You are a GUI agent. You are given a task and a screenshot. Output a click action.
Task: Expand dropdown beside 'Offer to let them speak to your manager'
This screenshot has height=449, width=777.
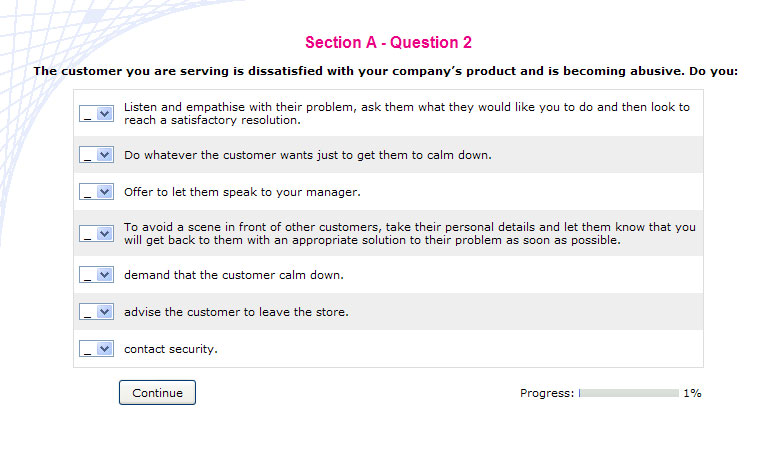(x=97, y=191)
